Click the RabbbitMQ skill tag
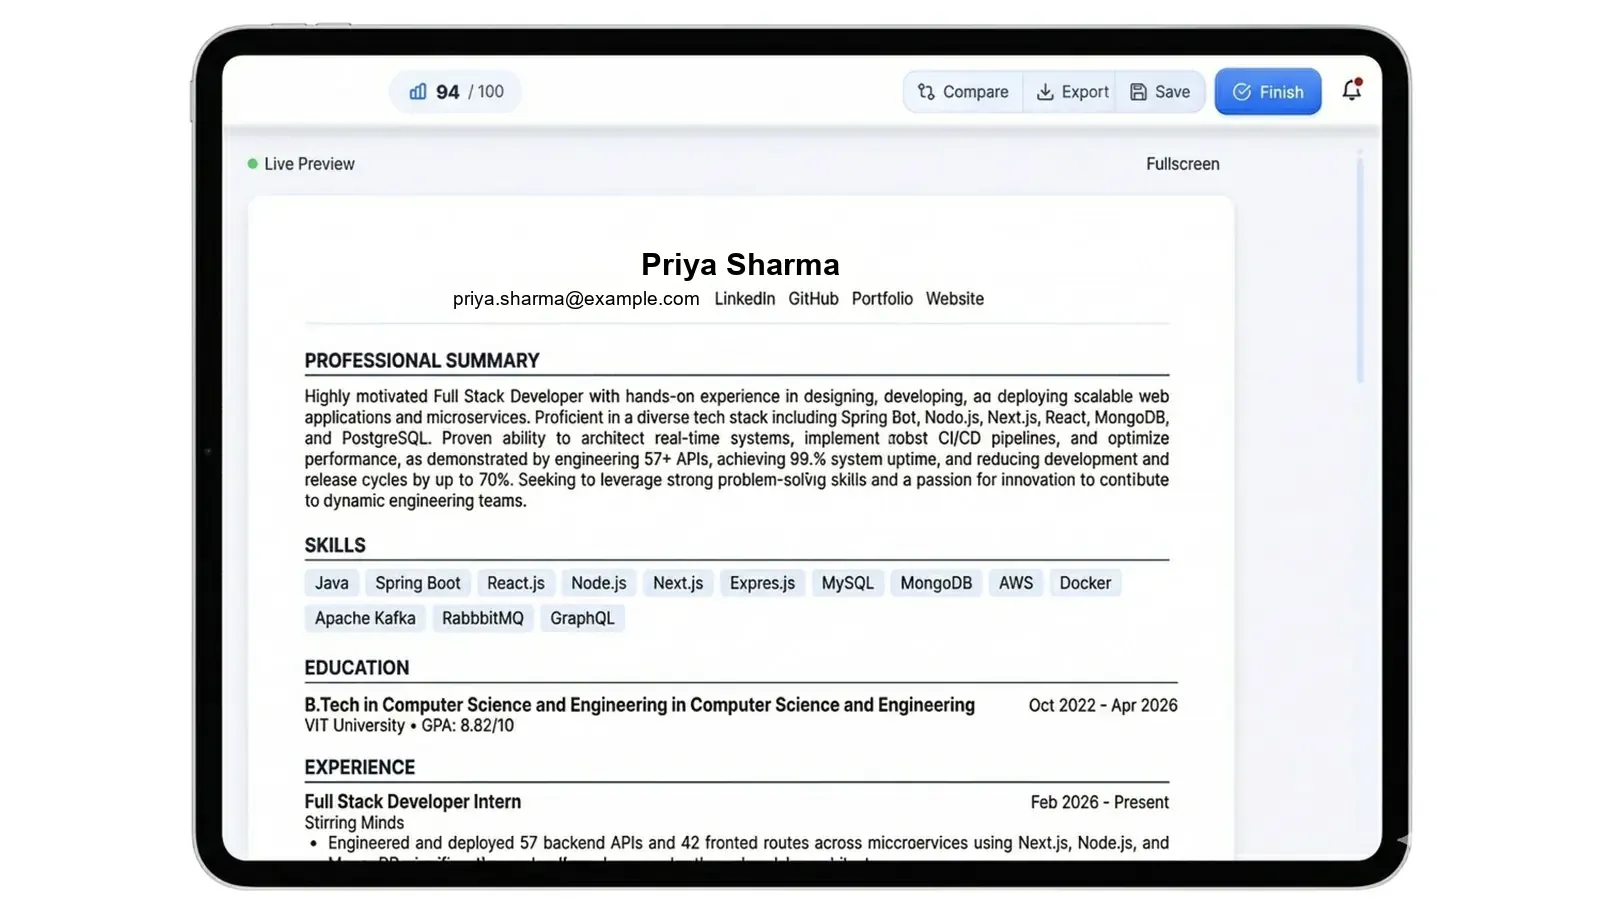The height and width of the screenshot is (900, 1600). coord(483,618)
